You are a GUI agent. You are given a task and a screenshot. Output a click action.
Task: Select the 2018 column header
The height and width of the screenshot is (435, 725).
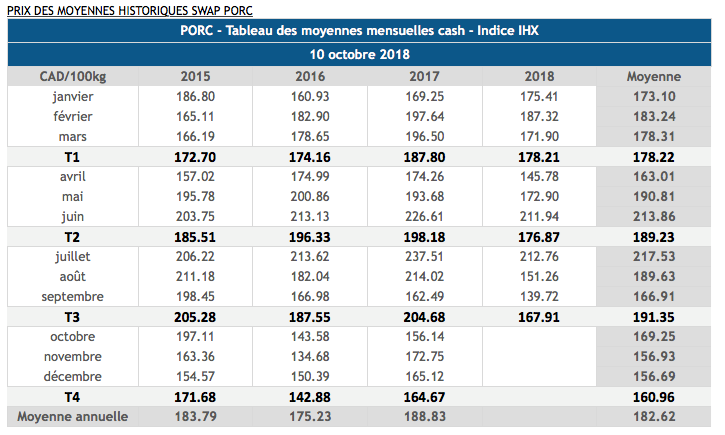point(539,76)
